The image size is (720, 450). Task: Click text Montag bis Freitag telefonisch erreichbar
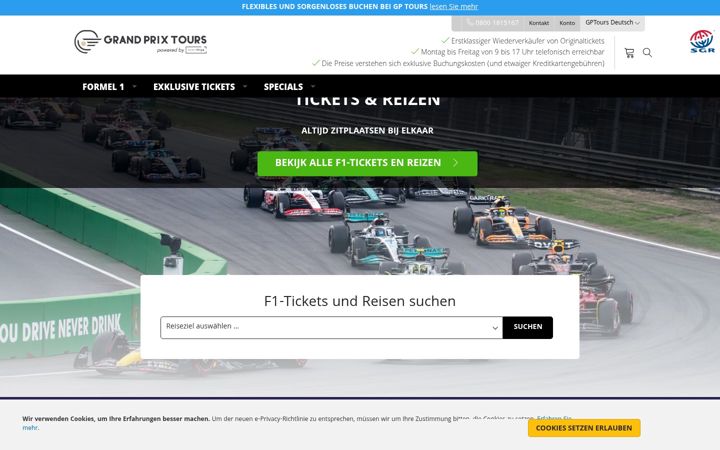(512, 52)
